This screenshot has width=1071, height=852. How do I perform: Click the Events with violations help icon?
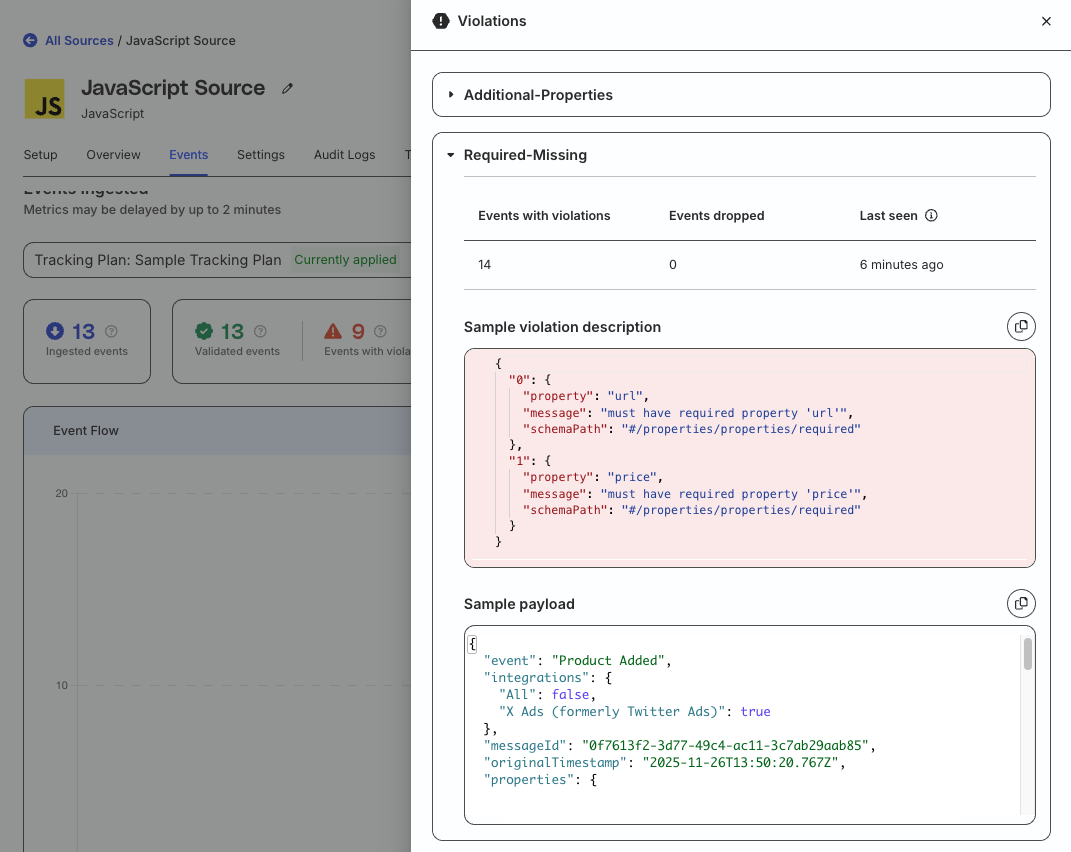pos(380,331)
